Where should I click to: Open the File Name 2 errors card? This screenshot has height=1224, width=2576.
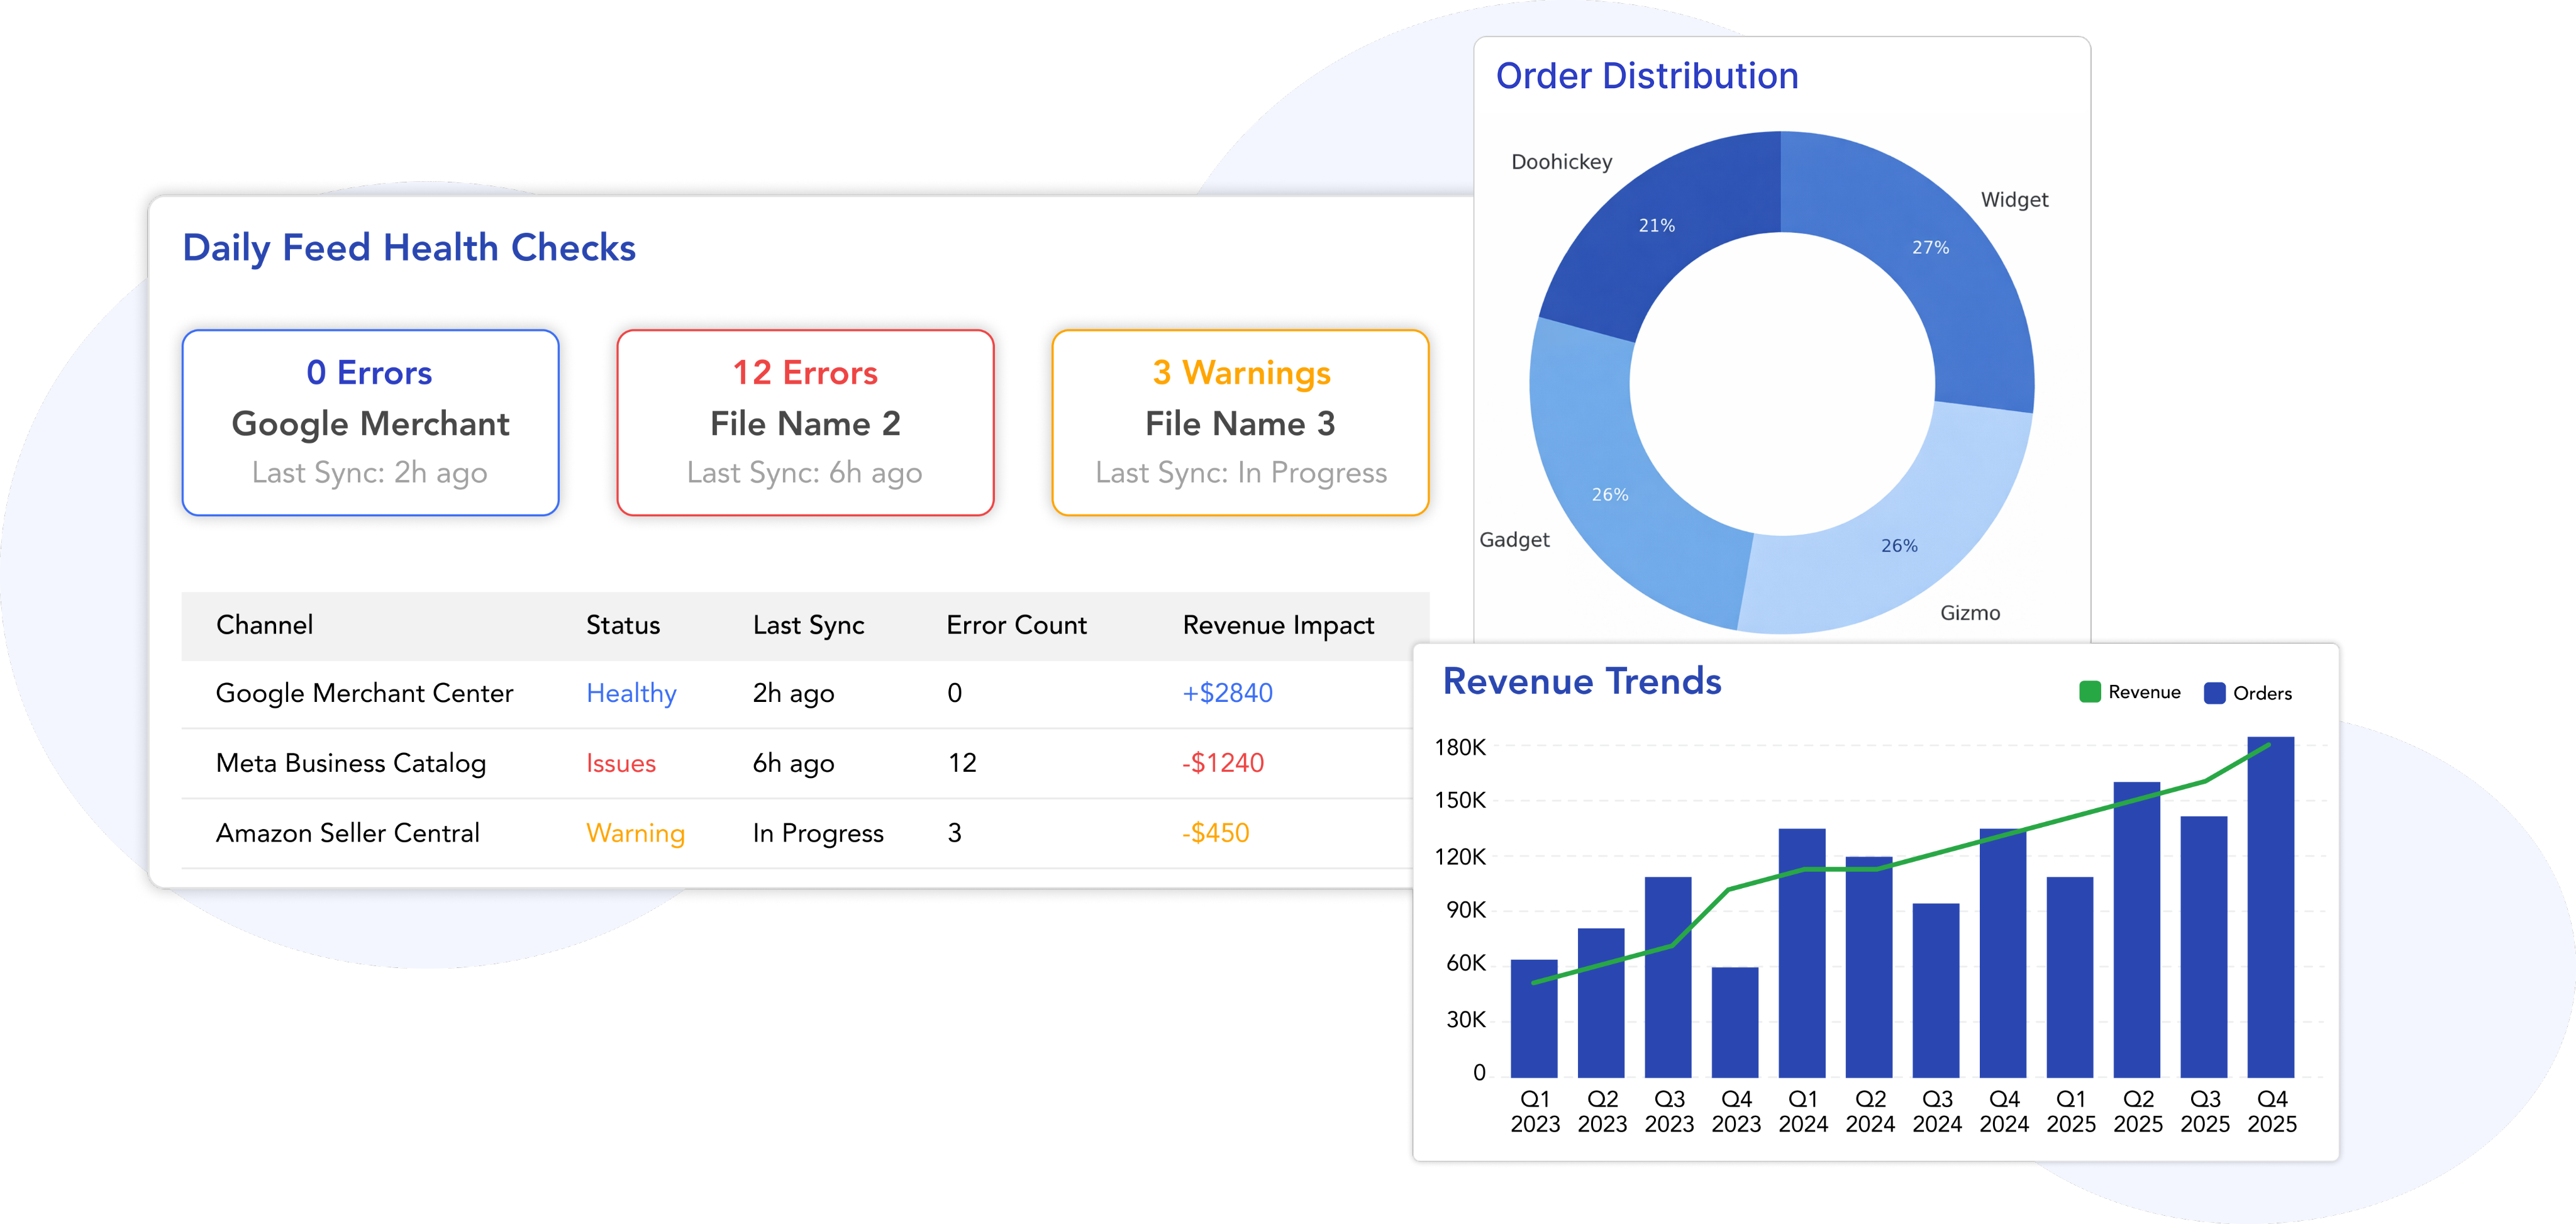click(x=805, y=423)
